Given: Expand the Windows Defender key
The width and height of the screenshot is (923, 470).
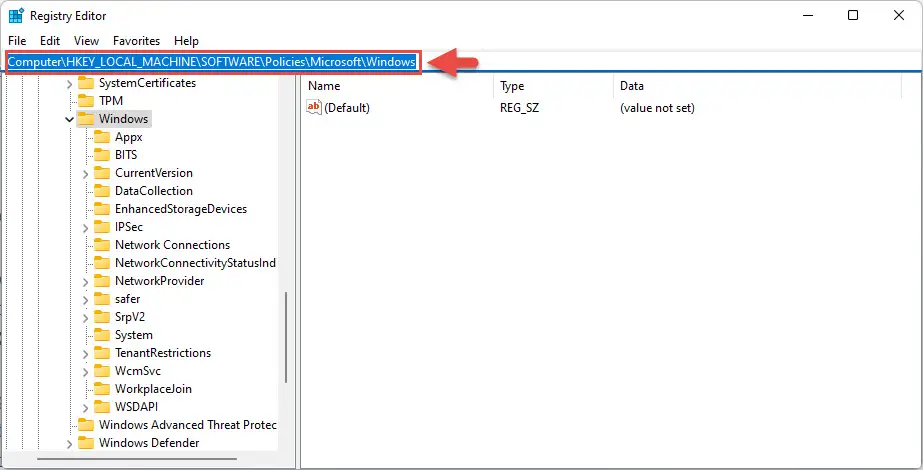Looking at the screenshot, I should (x=69, y=443).
